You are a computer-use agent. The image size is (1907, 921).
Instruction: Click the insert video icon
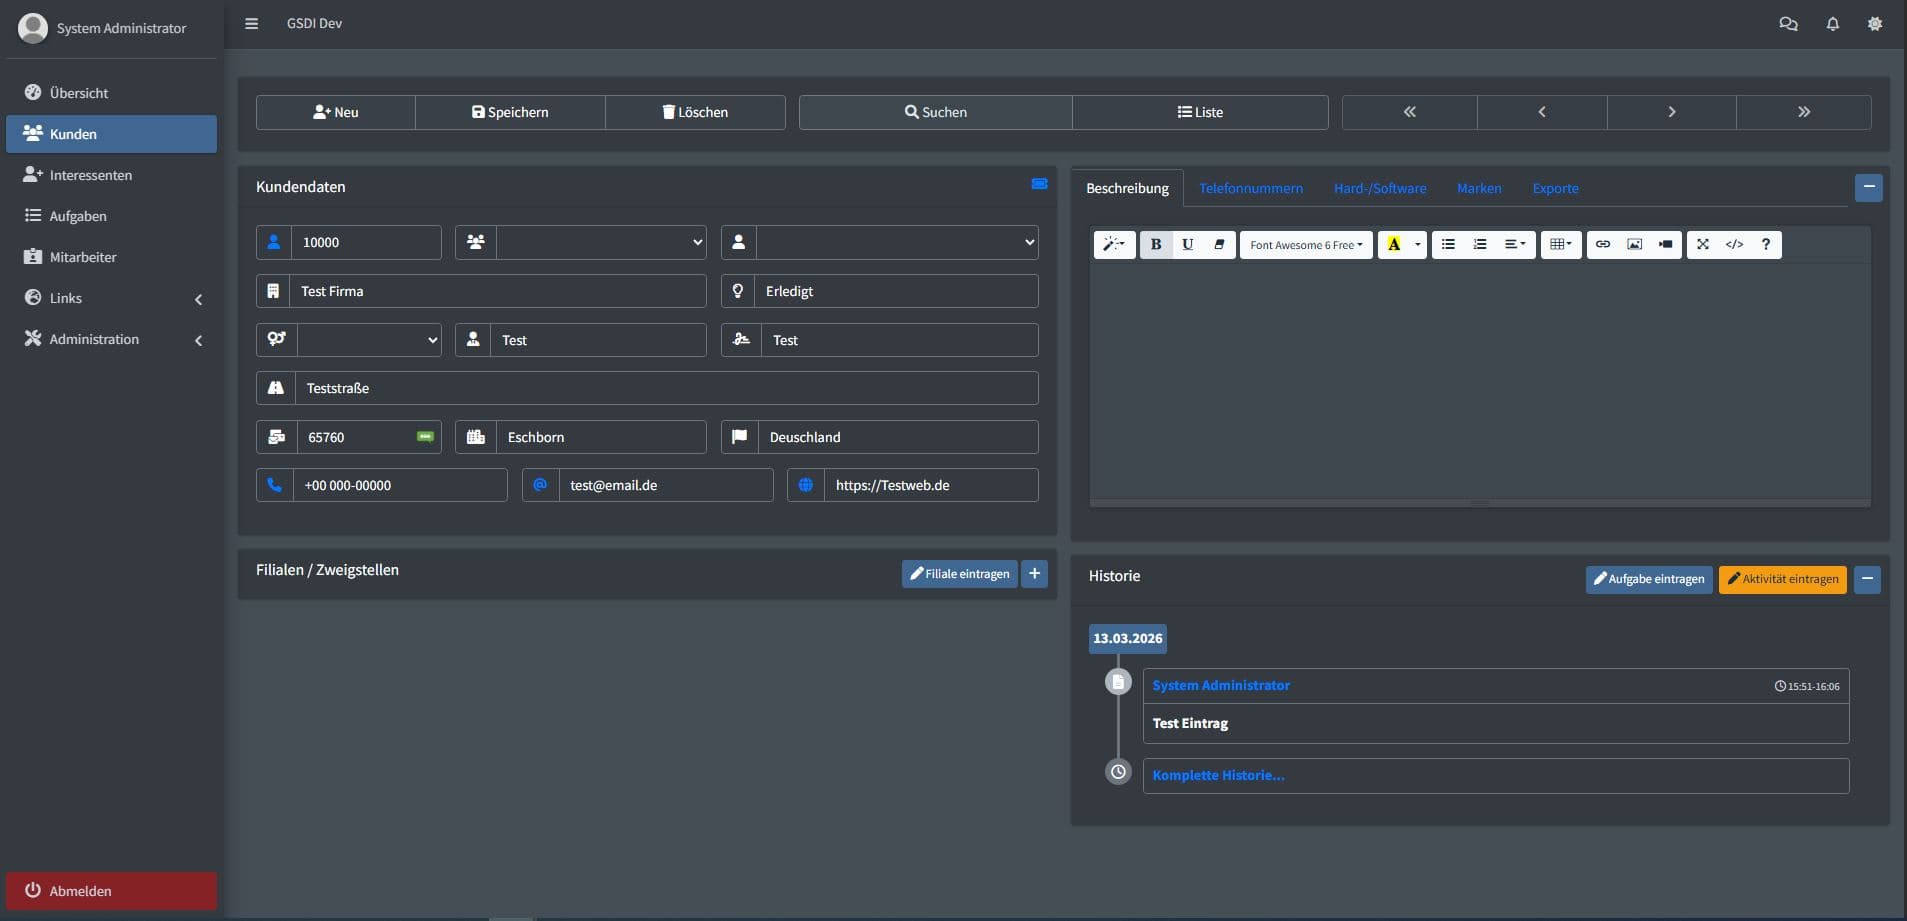[1666, 245]
